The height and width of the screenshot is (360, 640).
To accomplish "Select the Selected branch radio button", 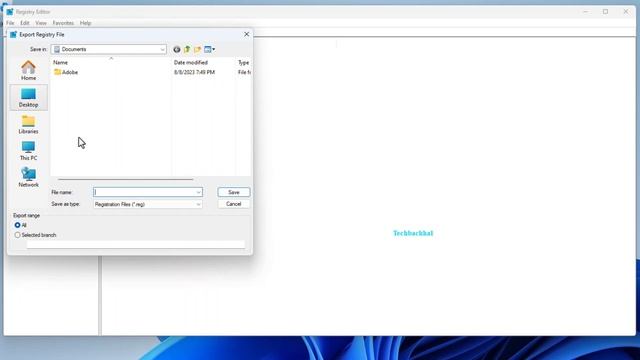I will point(17,235).
